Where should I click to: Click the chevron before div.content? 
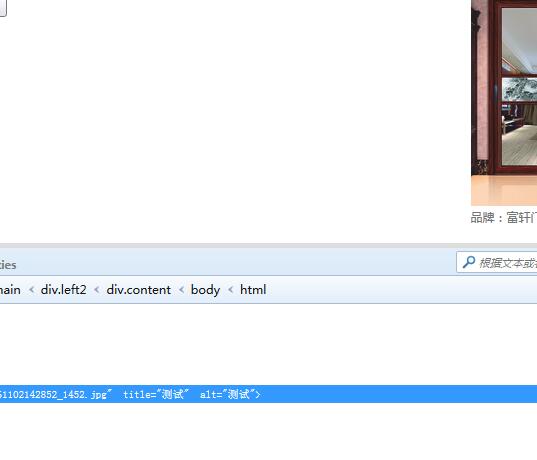[97, 290]
